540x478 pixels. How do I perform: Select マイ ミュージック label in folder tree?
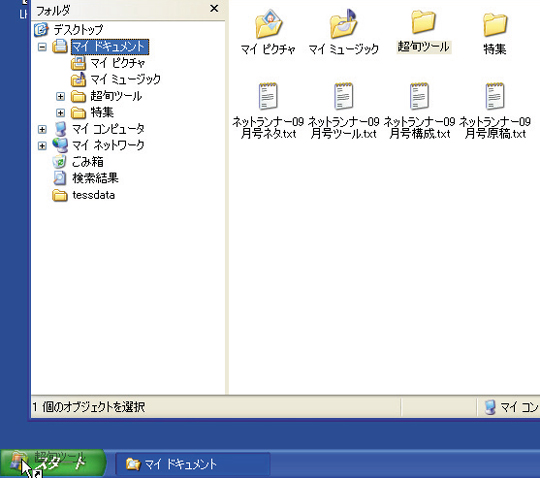pos(125,80)
